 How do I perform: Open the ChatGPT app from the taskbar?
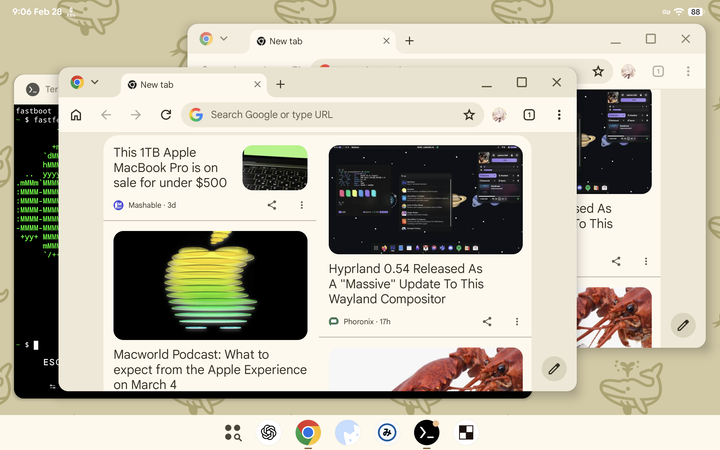tap(269, 432)
